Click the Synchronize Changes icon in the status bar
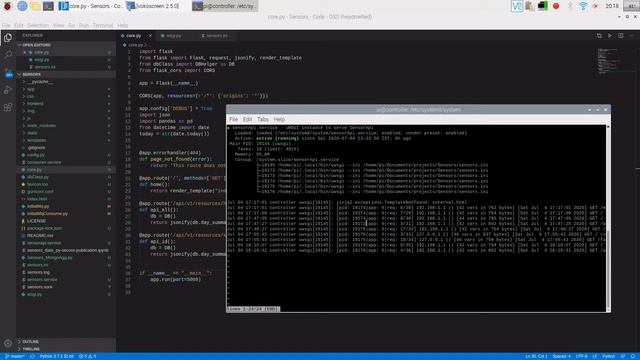Viewport: 640px width, 360px height. coord(32,356)
